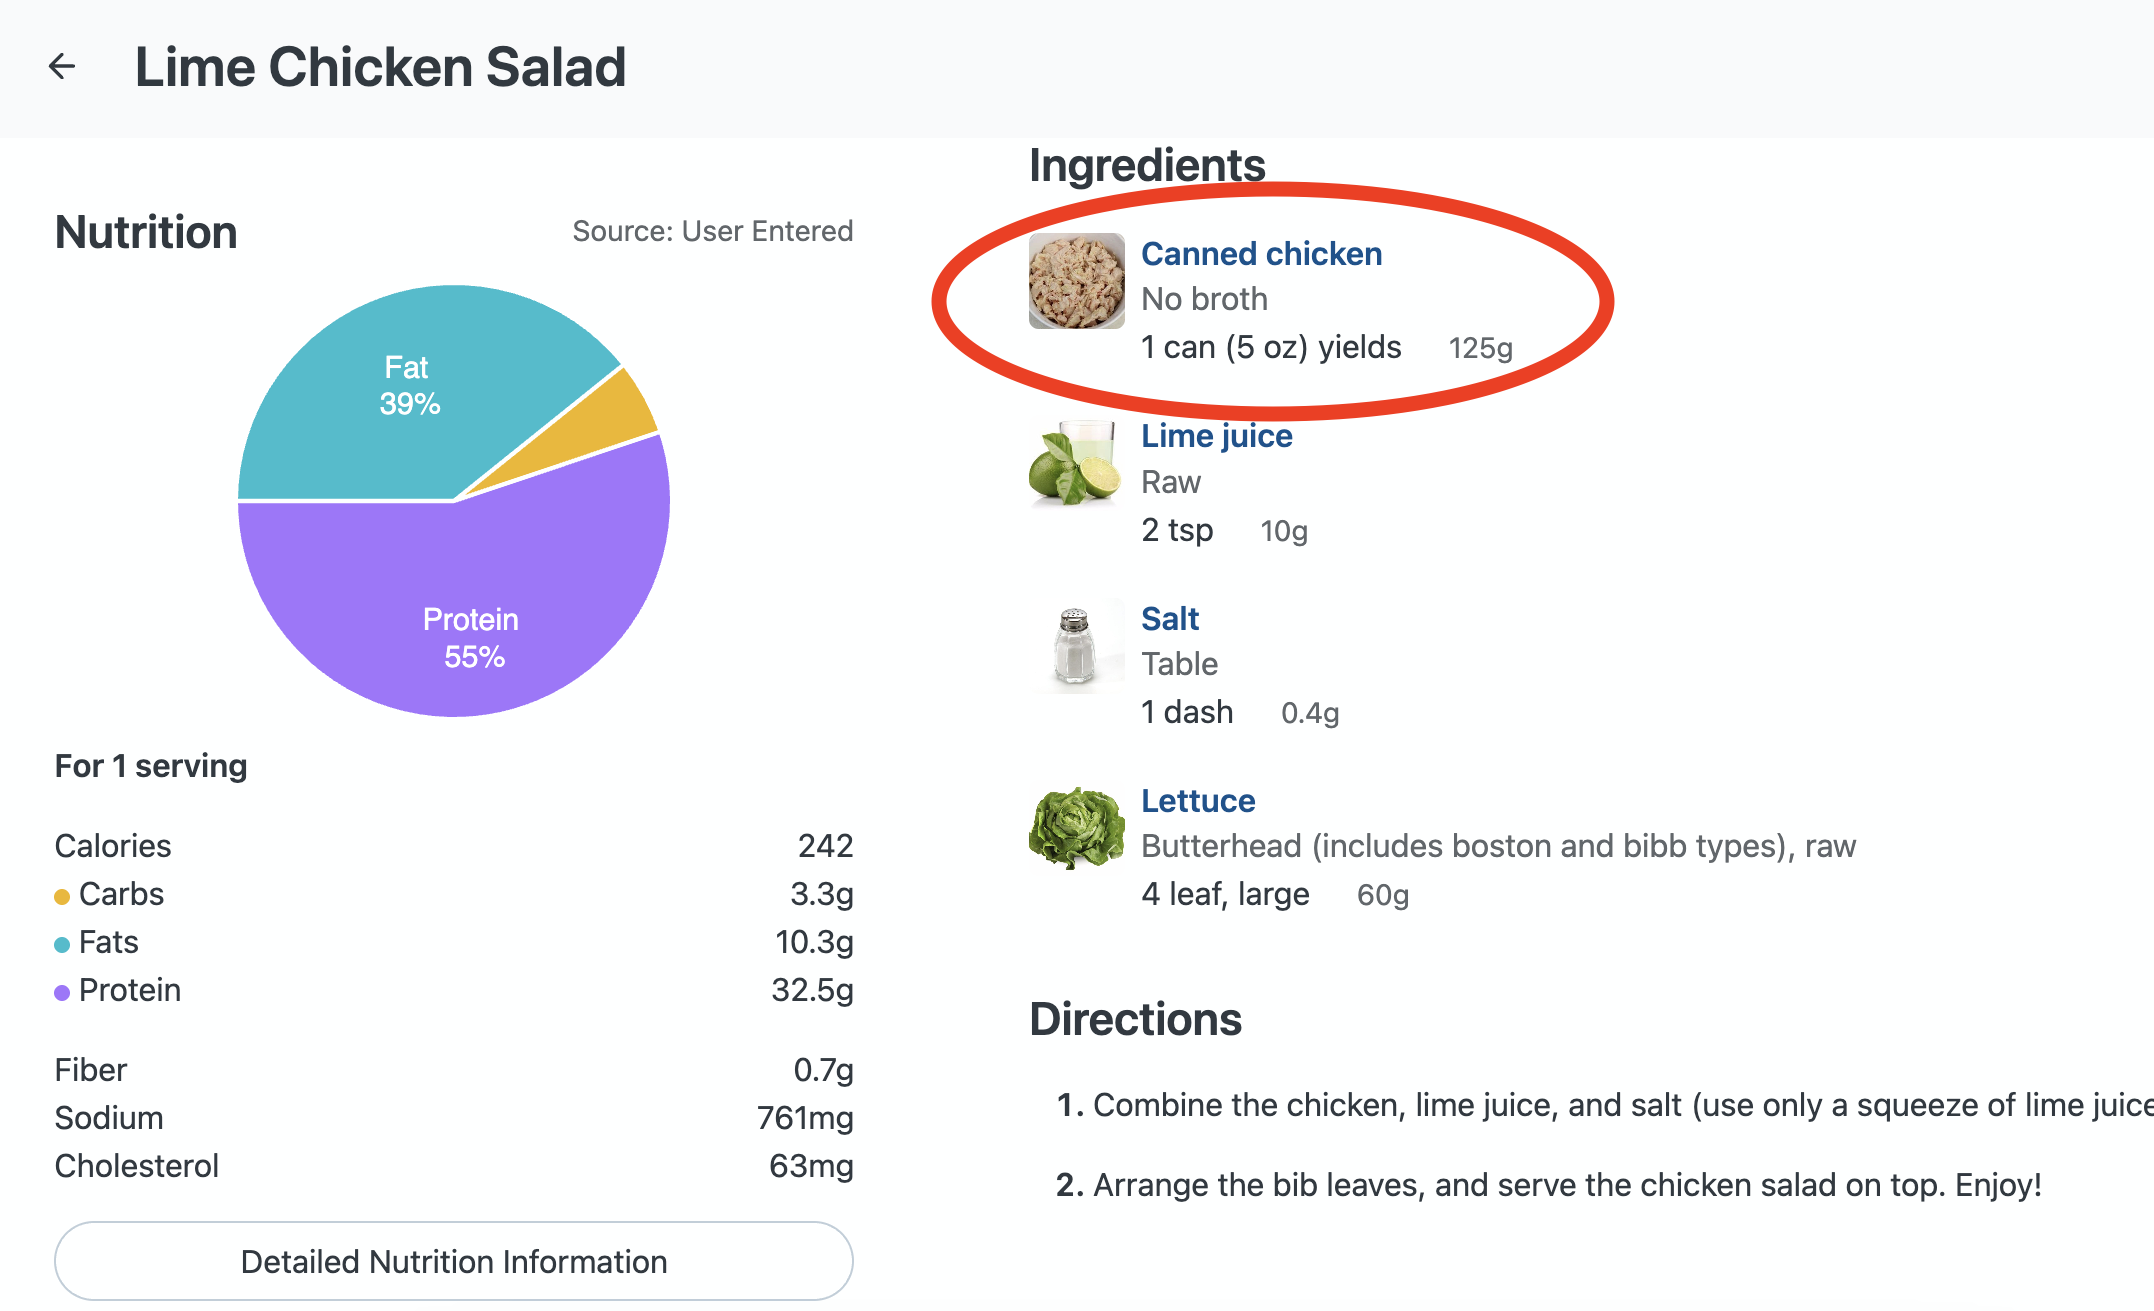Open Detailed Nutrition Information
2154x1311 pixels.
coord(453,1261)
